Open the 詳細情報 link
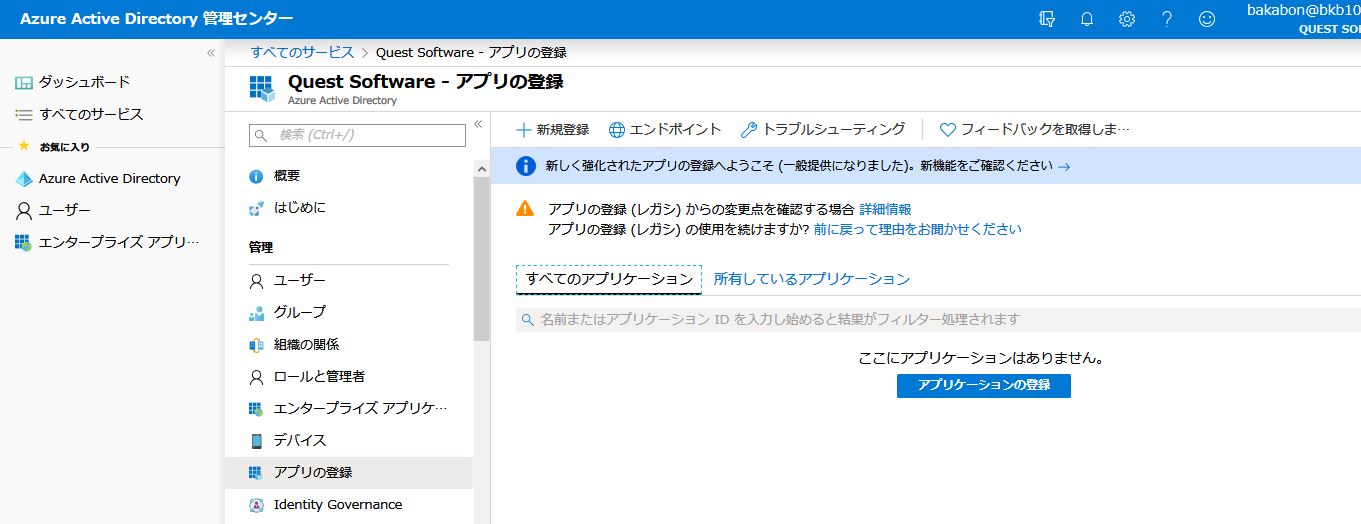The image size is (1361, 524). click(885, 209)
